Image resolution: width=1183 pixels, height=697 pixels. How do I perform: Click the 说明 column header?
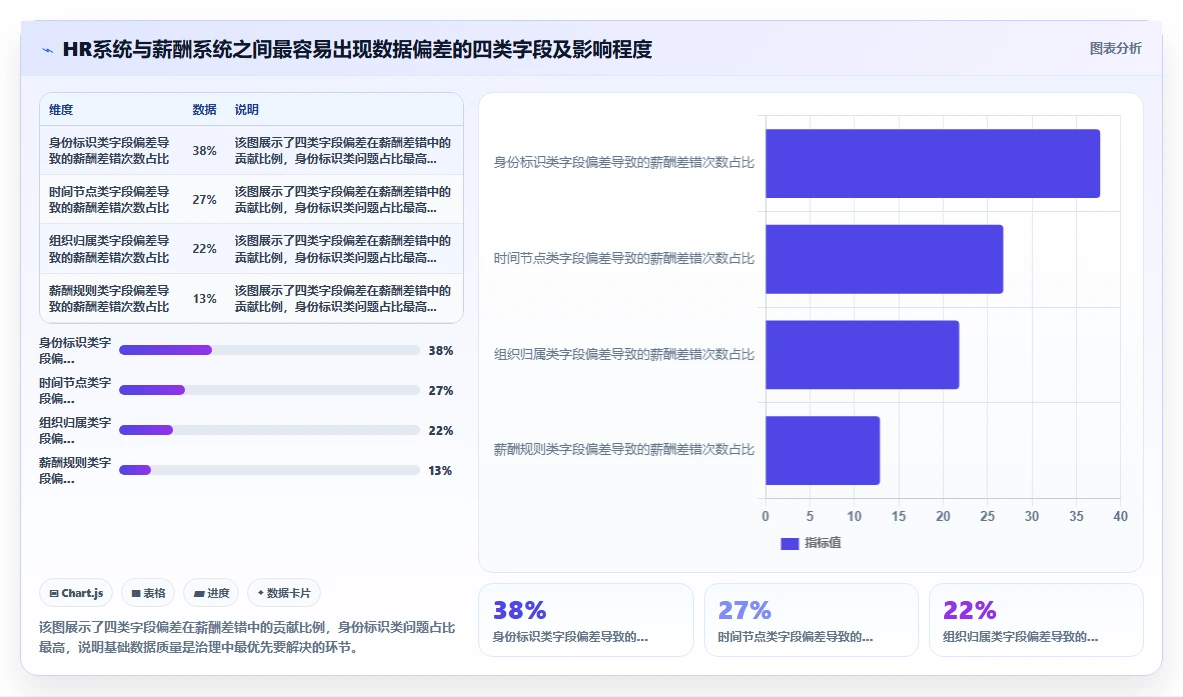point(247,109)
